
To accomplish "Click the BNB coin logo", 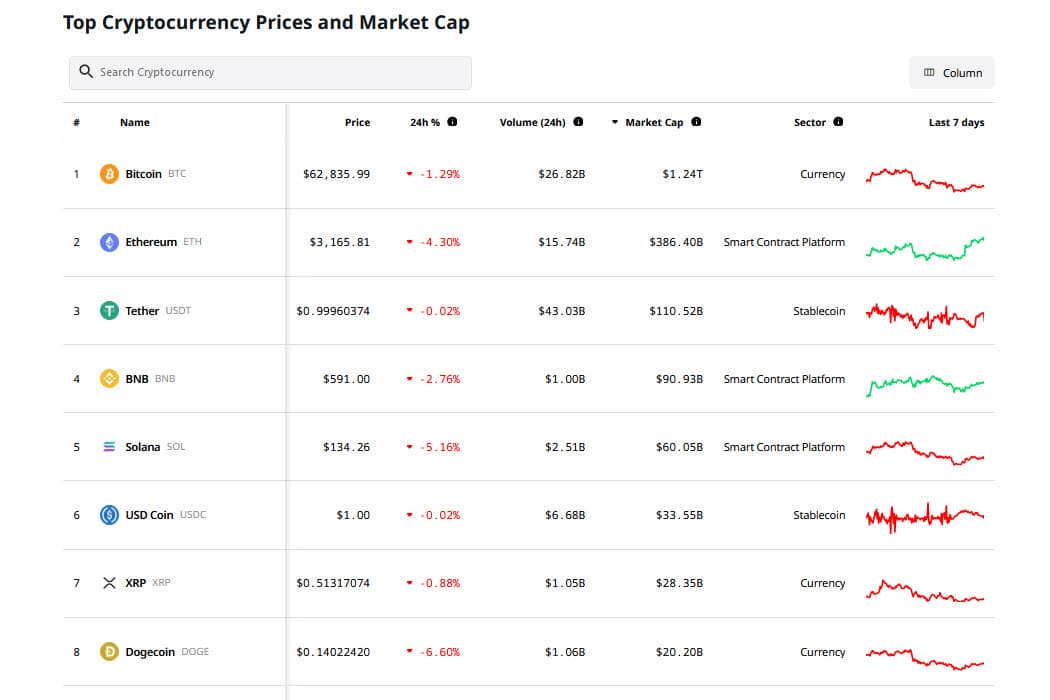I will click(110, 378).
